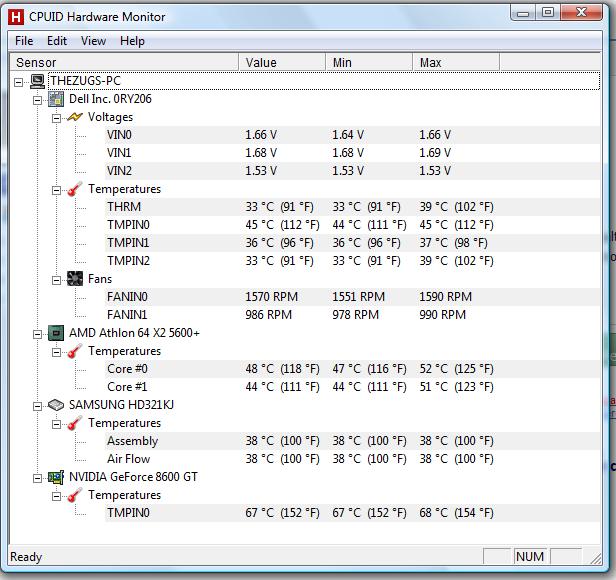Open the Help menu
This screenshot has width=616, height=580.
point(132,41)
